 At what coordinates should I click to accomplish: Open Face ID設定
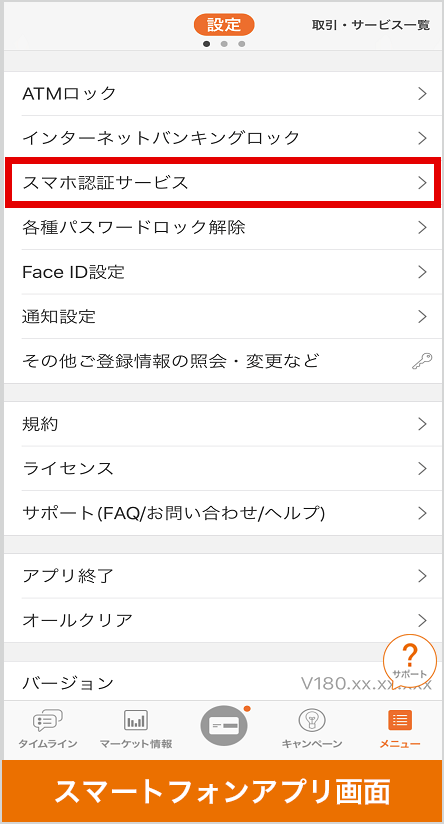tap(223, 272)
